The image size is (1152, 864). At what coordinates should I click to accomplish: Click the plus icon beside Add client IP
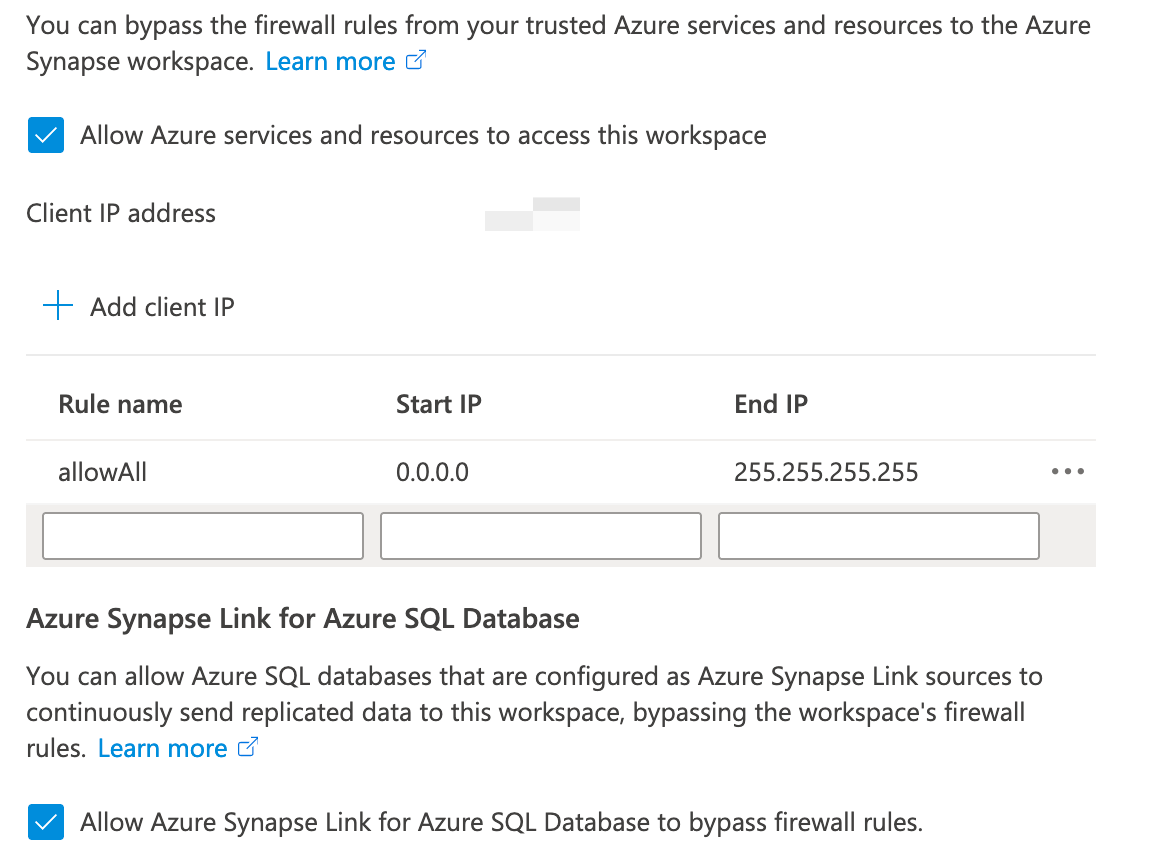(58, 306)
